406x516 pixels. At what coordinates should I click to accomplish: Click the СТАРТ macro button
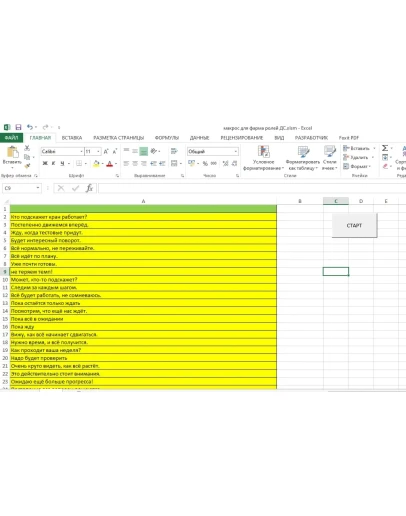tap(354, 225)
